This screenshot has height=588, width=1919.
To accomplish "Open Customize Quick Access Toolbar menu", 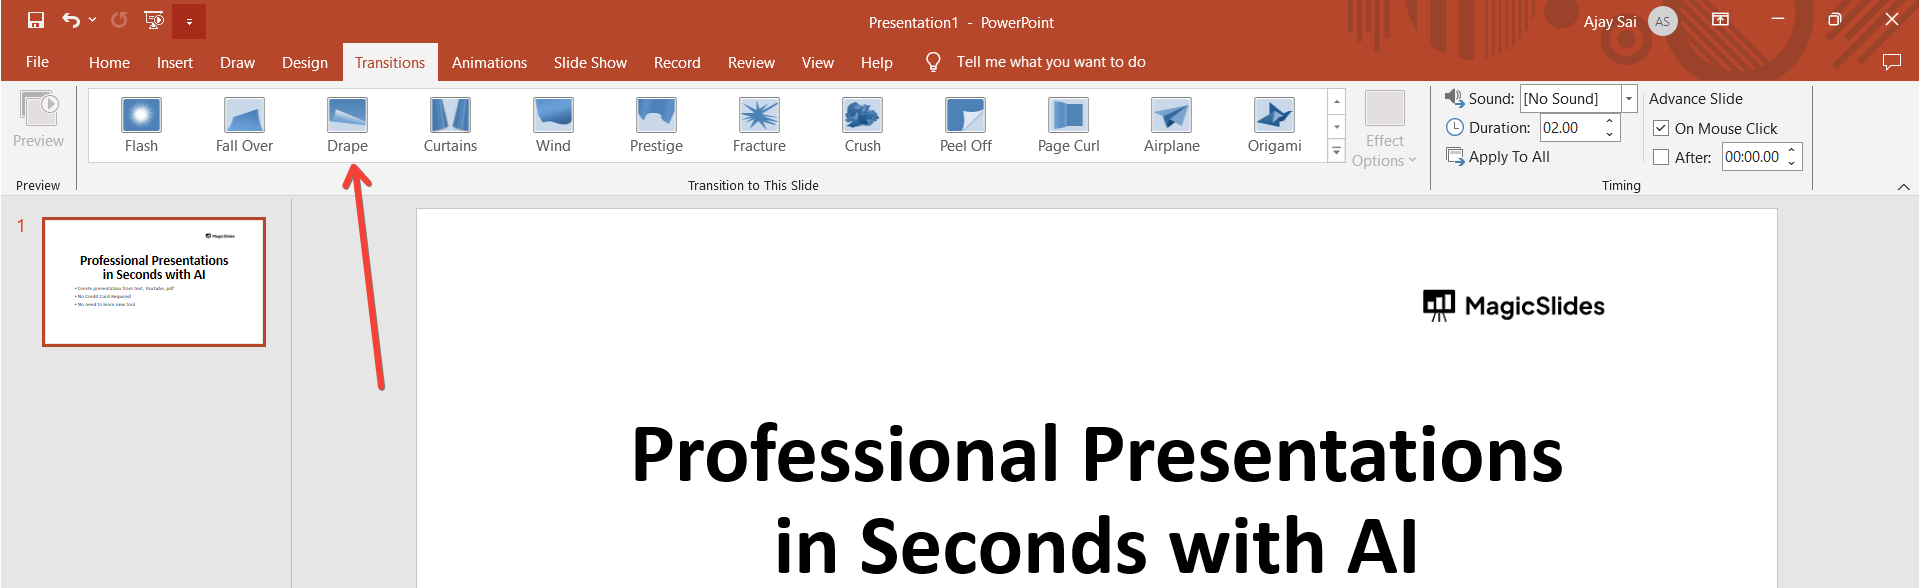I will tap(189, 21).
